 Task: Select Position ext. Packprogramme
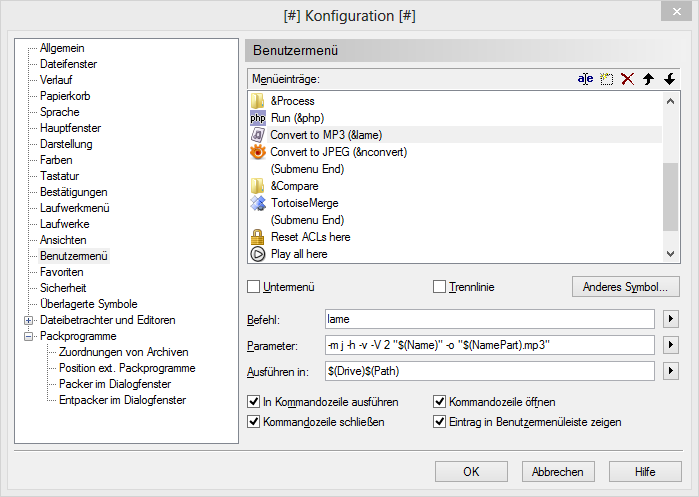(x=127, y=368)
